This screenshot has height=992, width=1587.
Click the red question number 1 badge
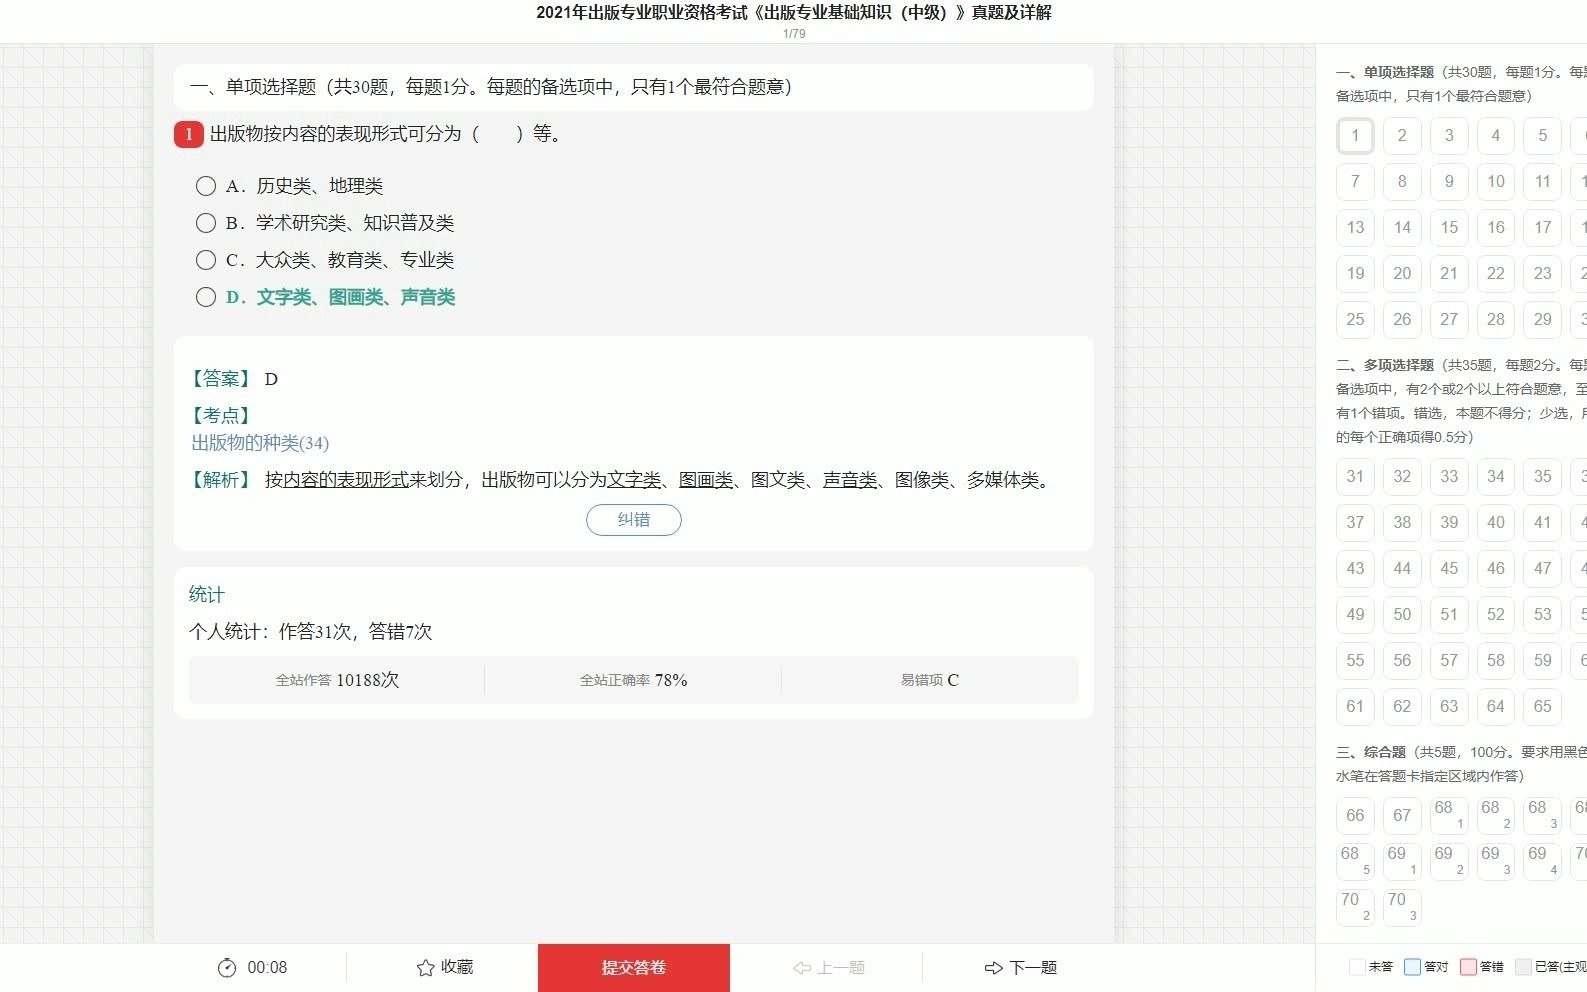[189, 134]
